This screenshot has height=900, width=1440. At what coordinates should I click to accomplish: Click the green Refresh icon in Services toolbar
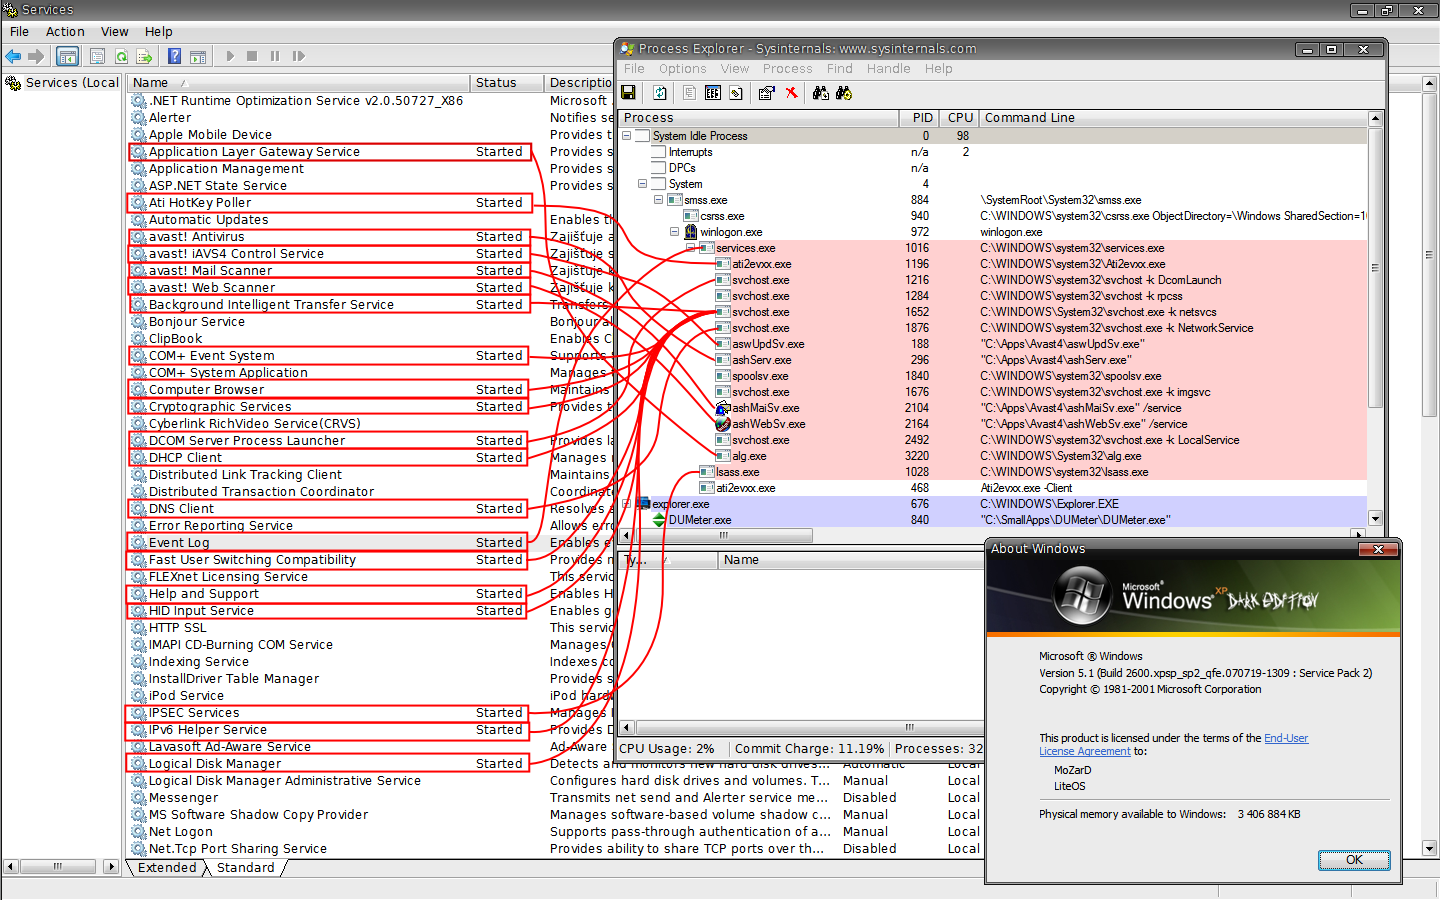point(121,57)
